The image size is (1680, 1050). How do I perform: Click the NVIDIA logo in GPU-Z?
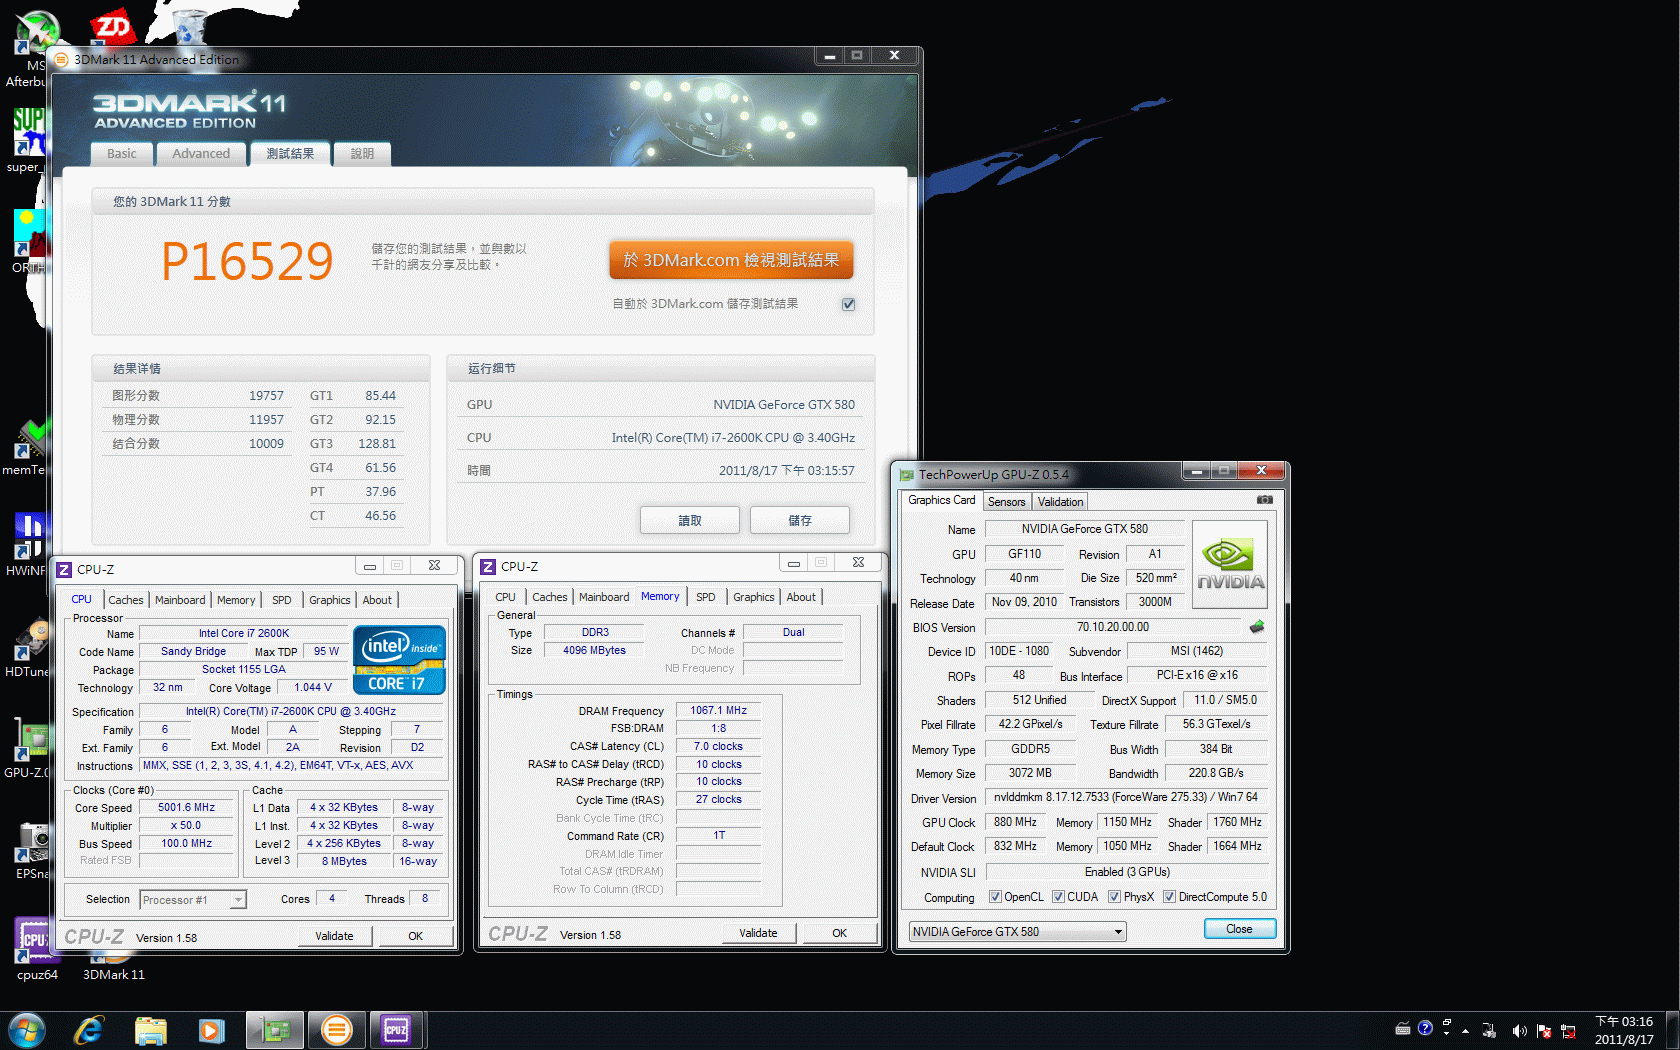pos(1230,564)
